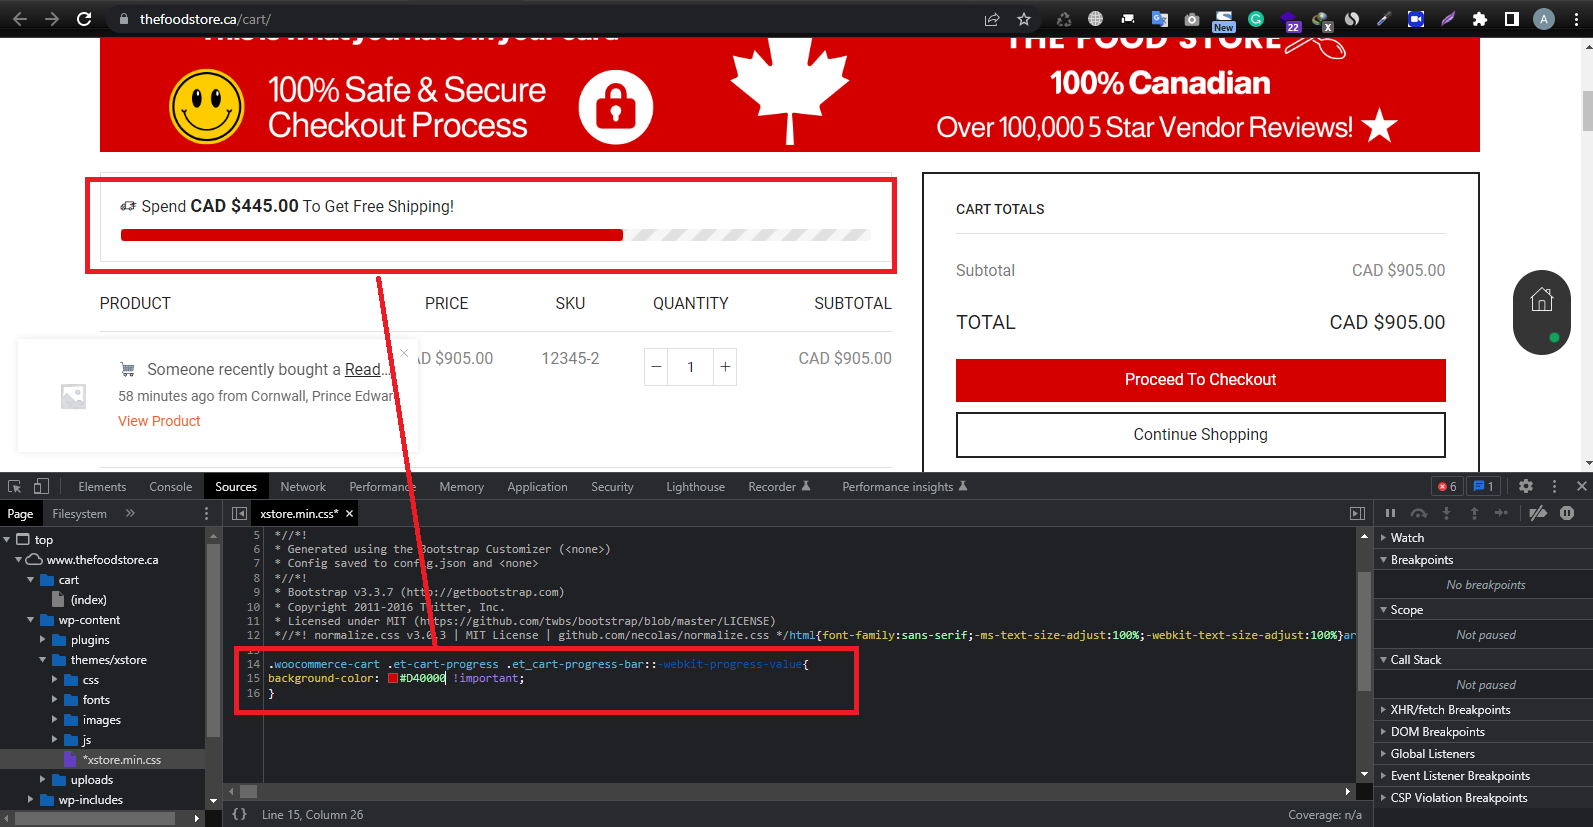The width and height of the screenshot is (1593, 827).
Task: Expand the fonts folder
Action: [55, 699]
